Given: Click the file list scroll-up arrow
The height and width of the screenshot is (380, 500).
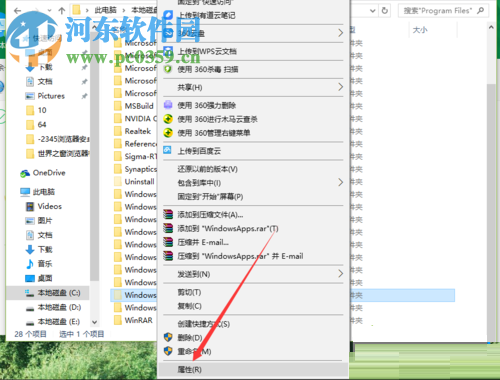Looking at the screenshot, I should point(491,28).
